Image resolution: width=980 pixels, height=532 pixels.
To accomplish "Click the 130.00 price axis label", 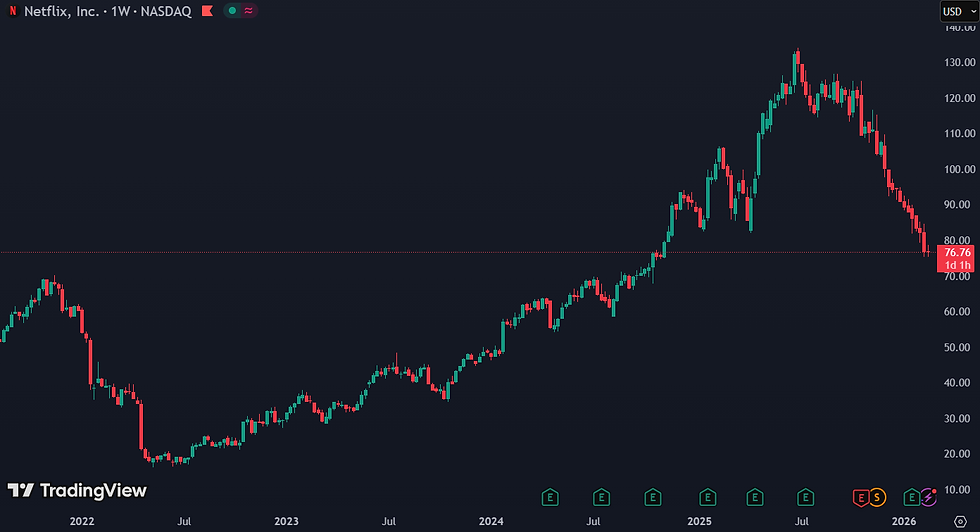I will coord(959,62).
